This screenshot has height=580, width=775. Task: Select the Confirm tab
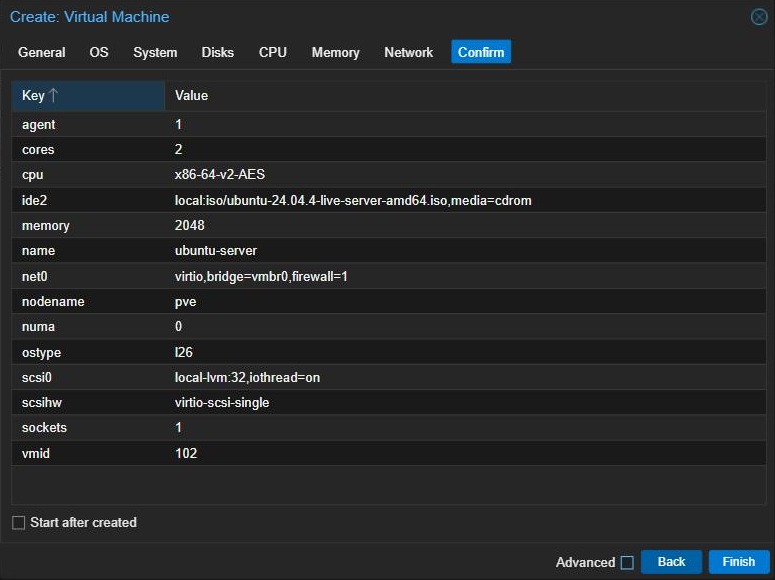pos(481,52)
